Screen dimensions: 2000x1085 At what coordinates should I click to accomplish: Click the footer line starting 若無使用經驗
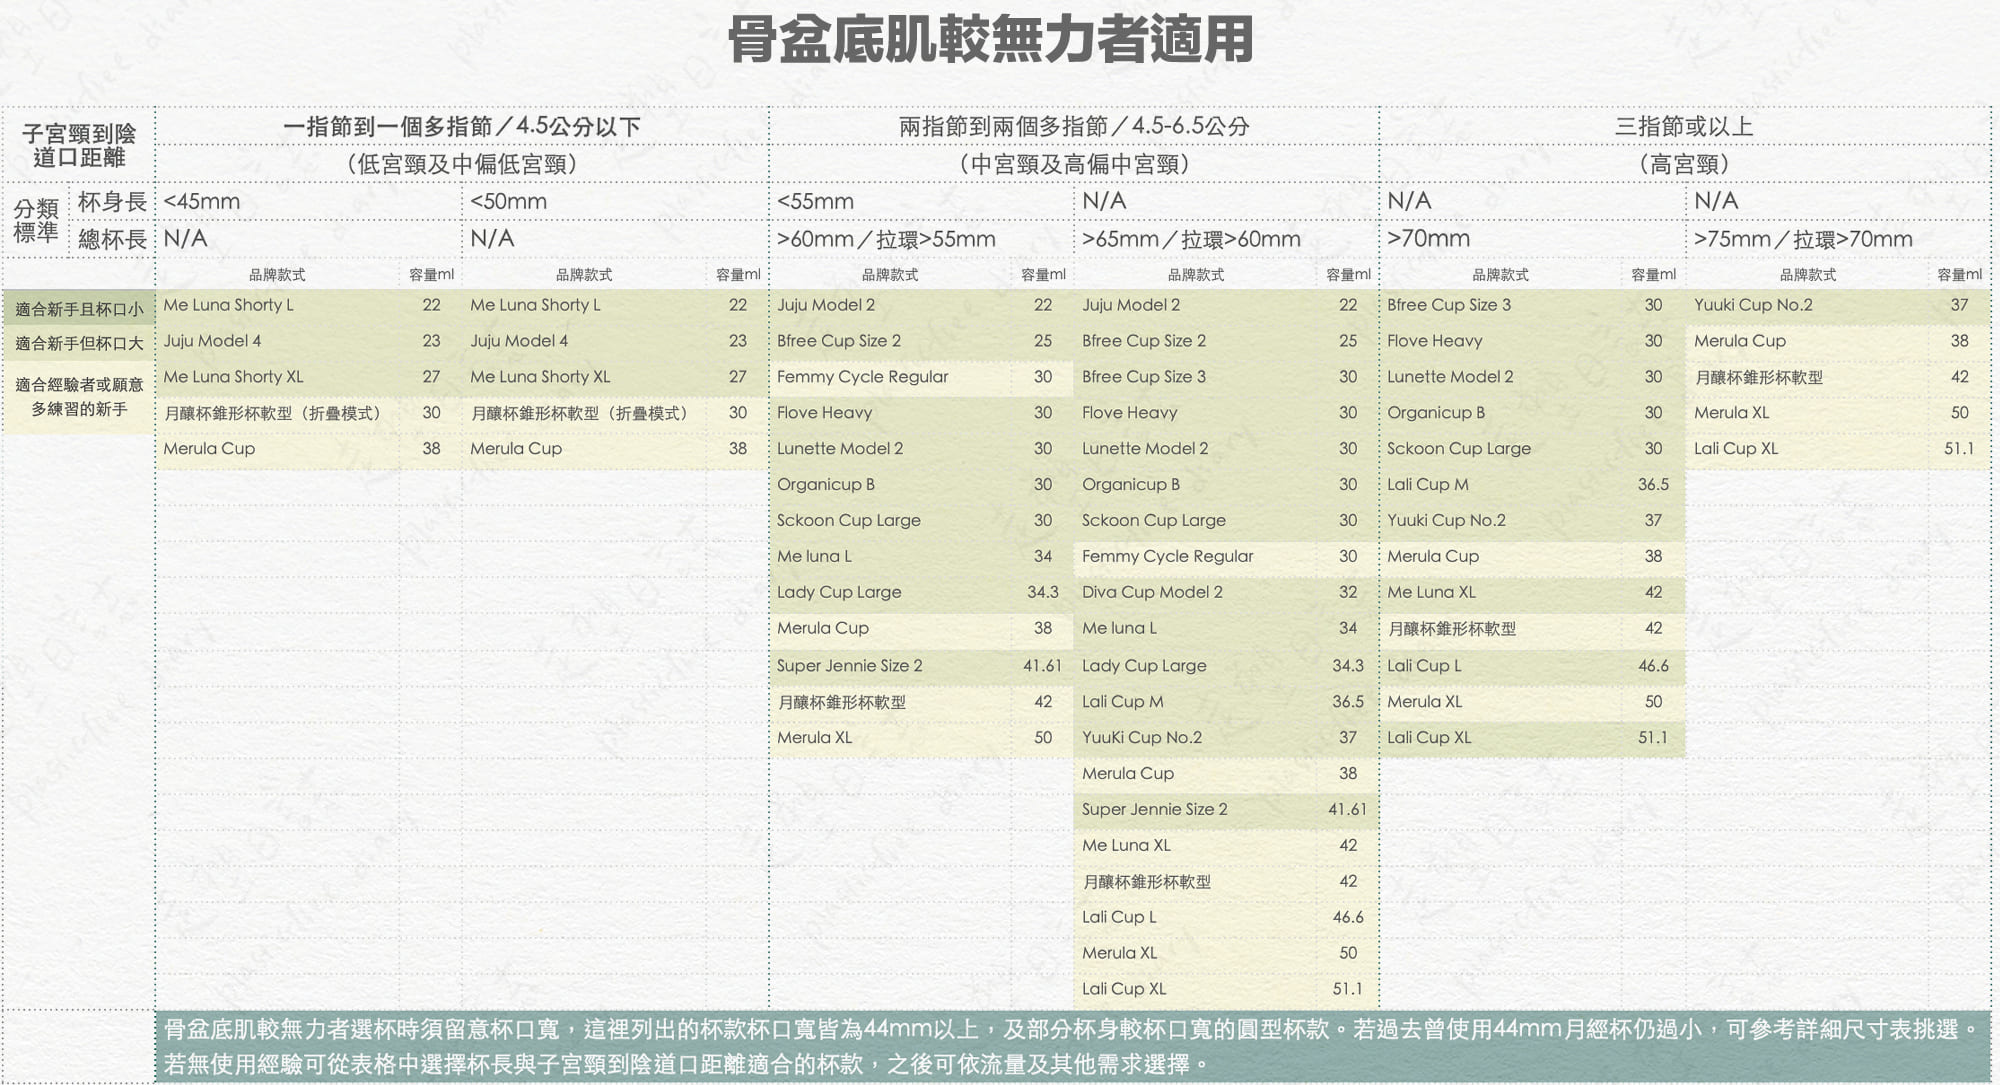[688, 1064]
